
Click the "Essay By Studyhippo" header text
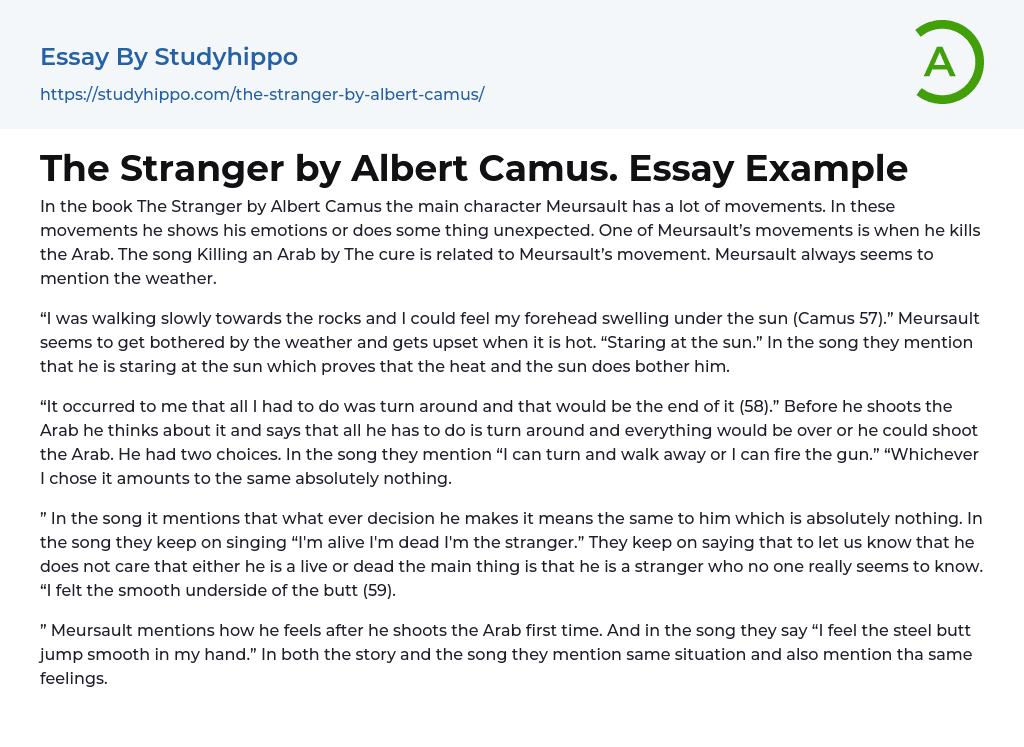coord(169,57)
